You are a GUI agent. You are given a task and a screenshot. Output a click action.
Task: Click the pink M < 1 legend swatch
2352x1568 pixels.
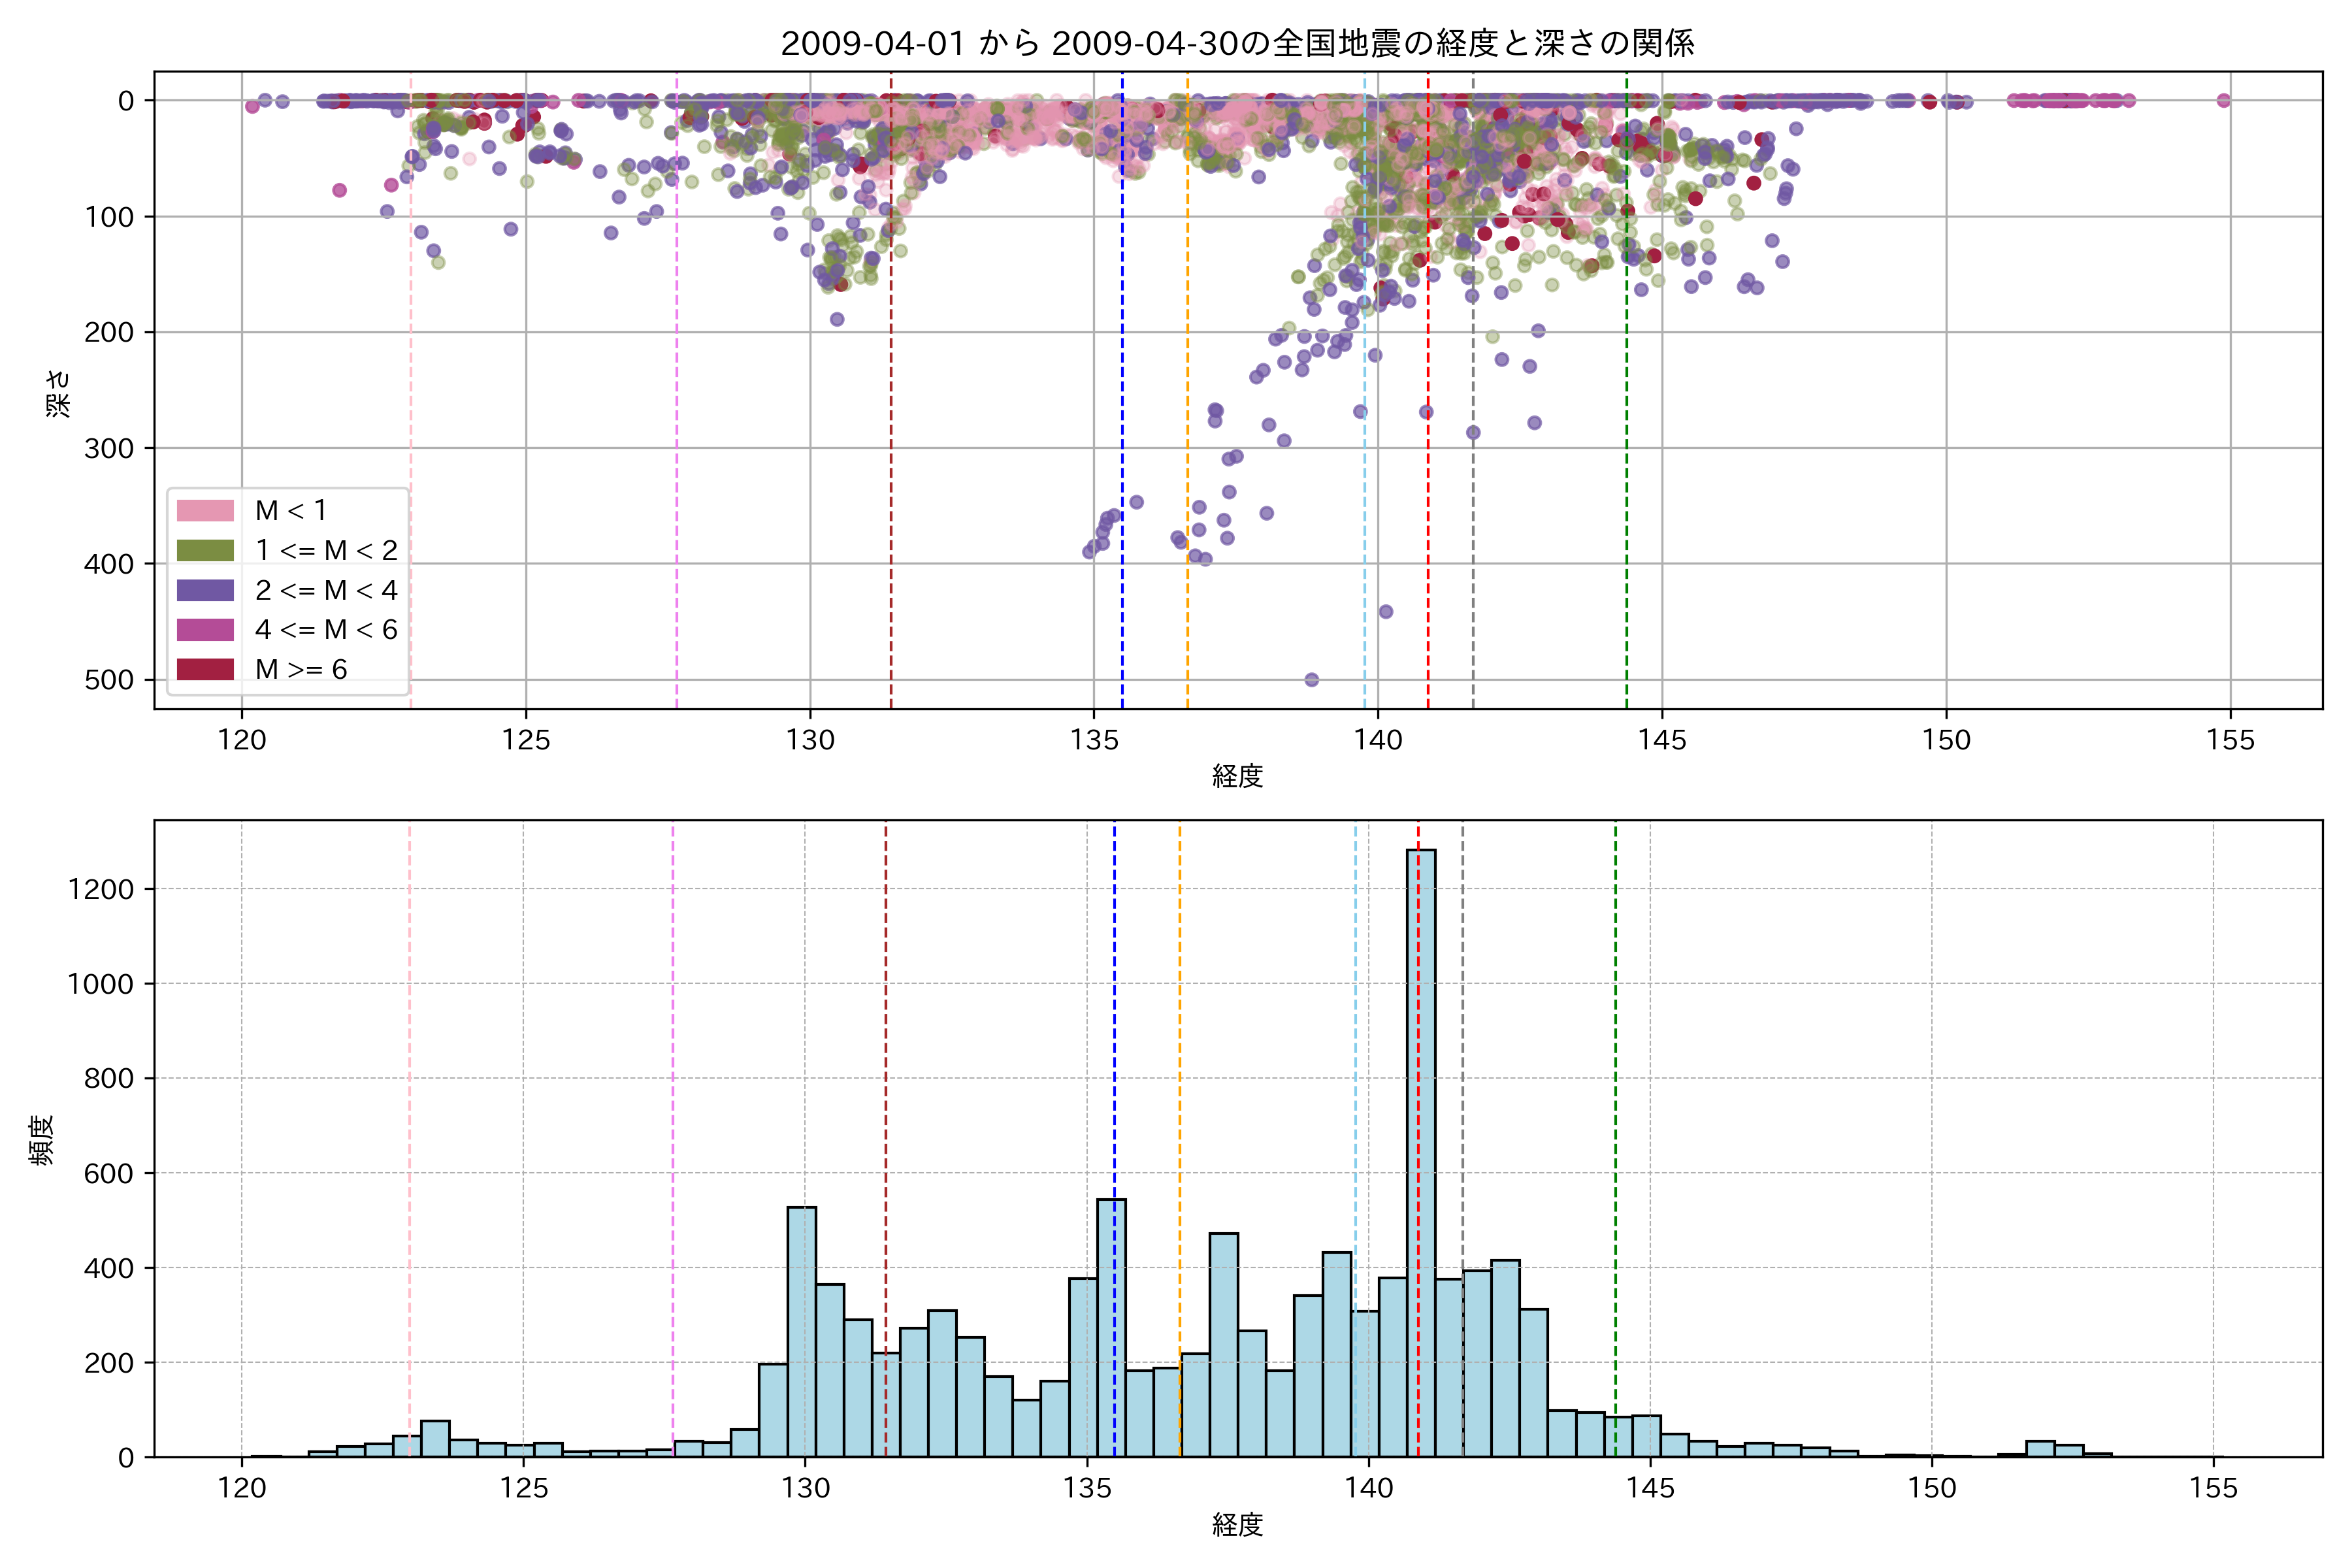click(x=205, y=511)
